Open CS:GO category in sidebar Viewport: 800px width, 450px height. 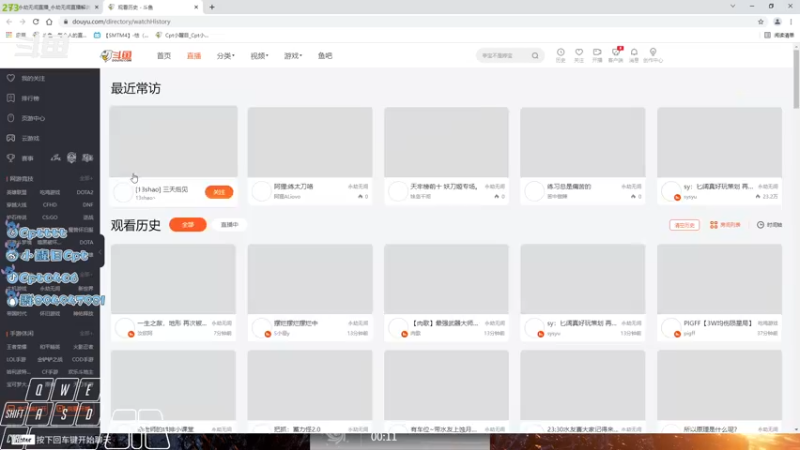pos(50,217)
